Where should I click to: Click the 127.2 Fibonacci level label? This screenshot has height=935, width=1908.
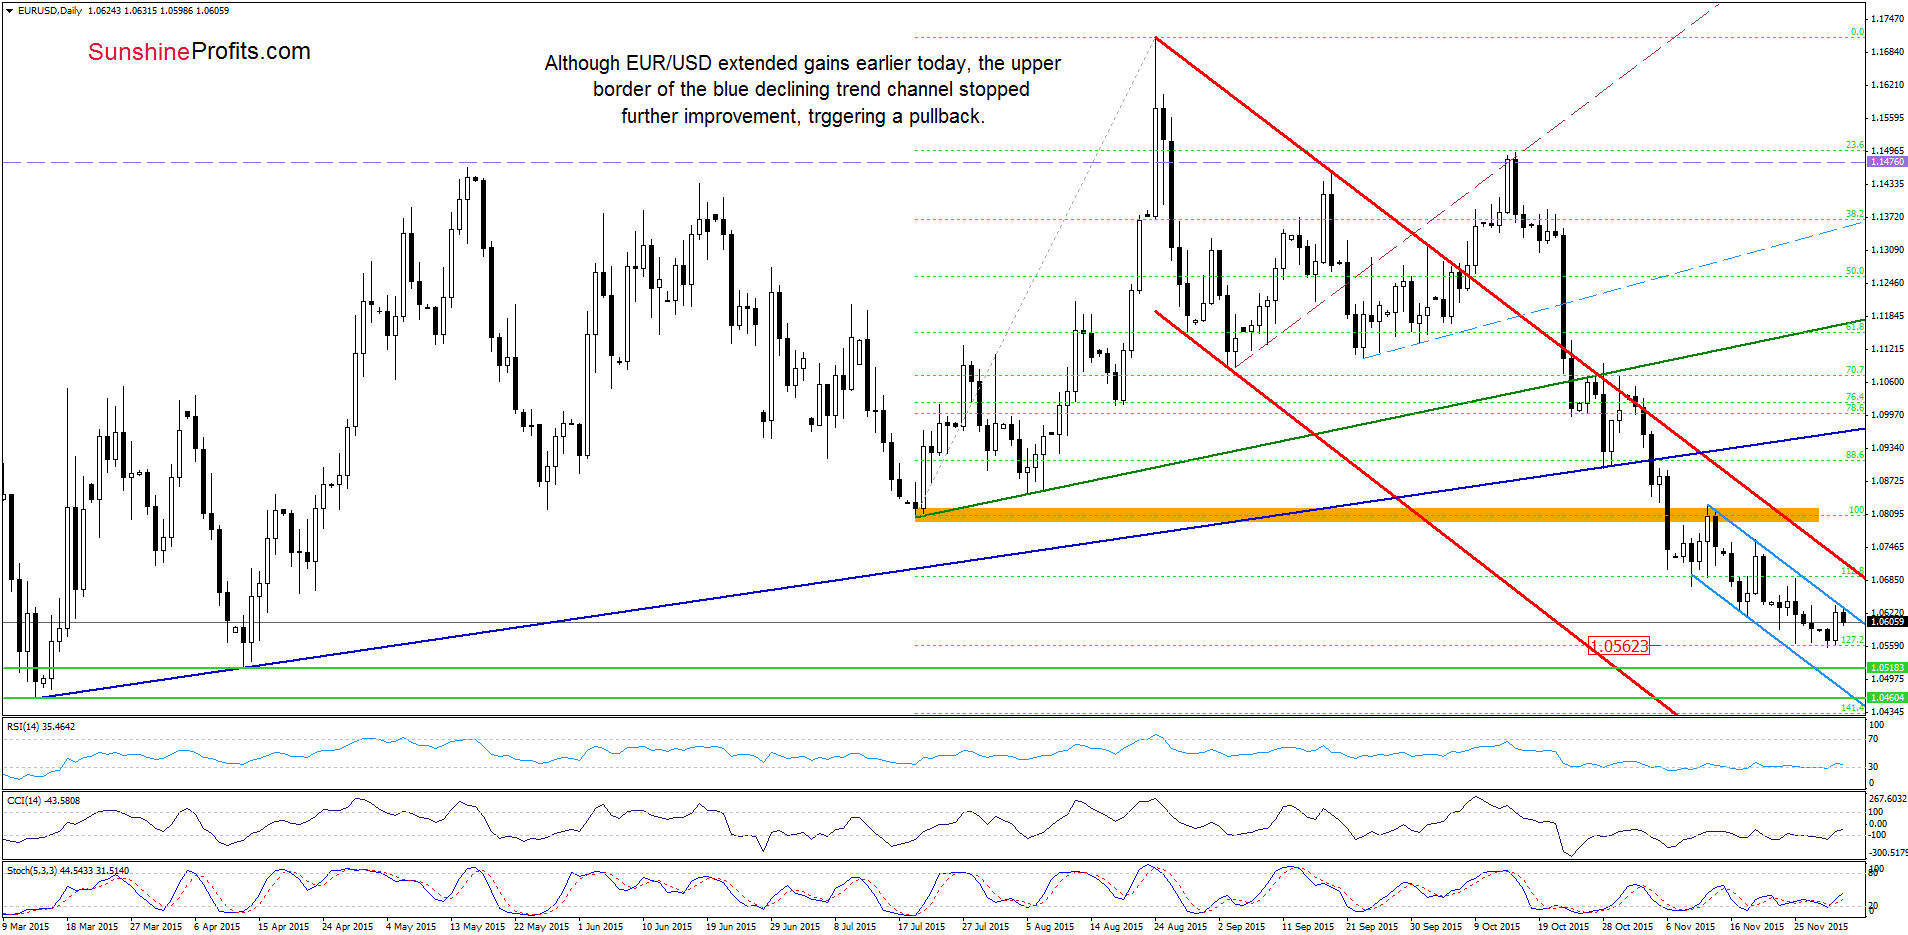click(1852, 640)
